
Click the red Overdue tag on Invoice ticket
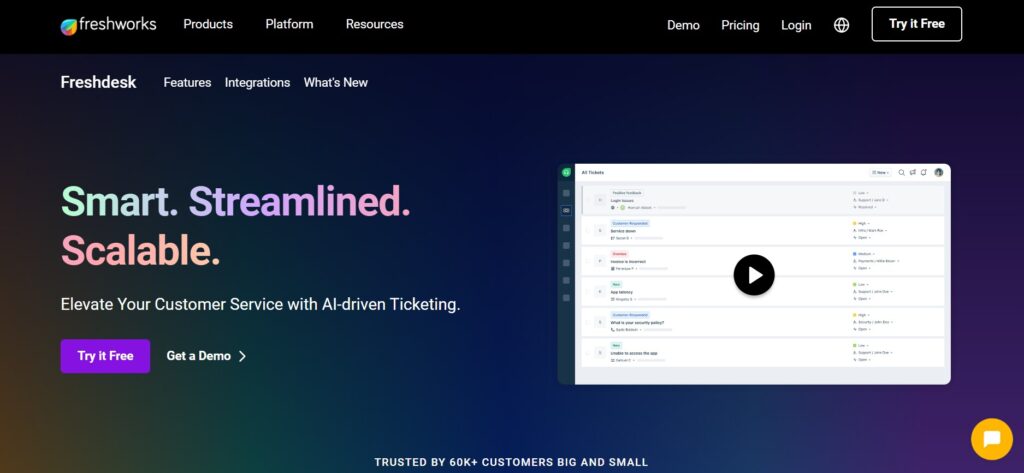pyautogui.click(x=619, y=253)
